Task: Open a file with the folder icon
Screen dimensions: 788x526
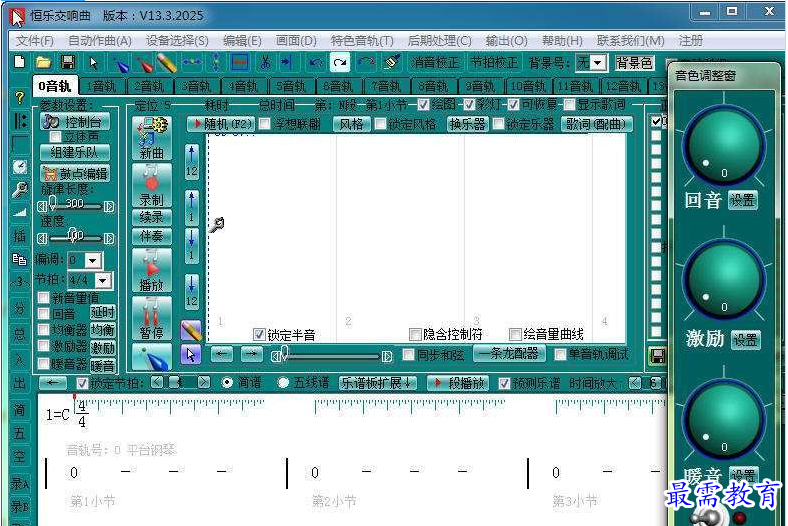Action: pyautogui.click(x=44, y=62)
